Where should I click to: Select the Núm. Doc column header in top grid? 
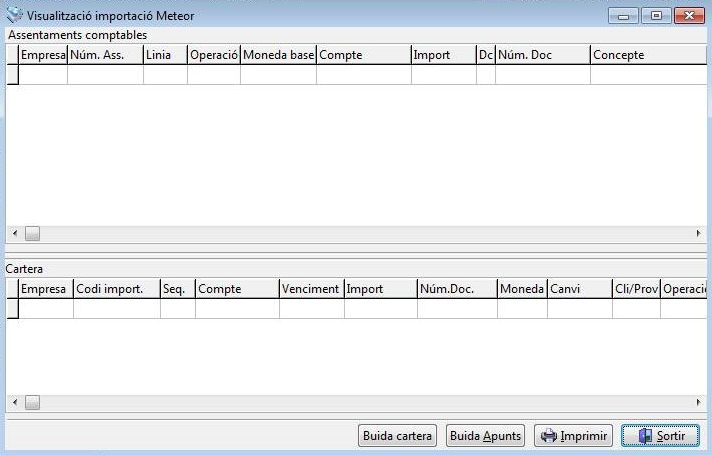point(543,55)
